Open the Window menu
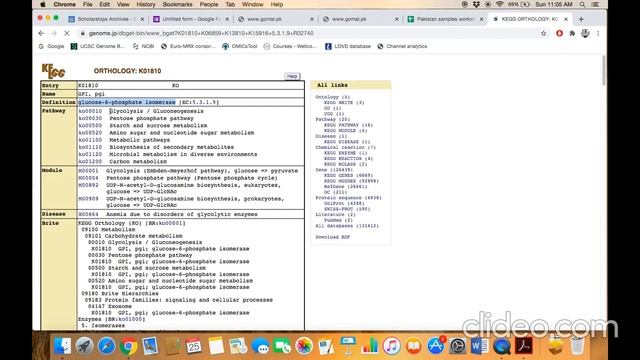The height and width of the screenshot is (360, 640). (253, 4)
